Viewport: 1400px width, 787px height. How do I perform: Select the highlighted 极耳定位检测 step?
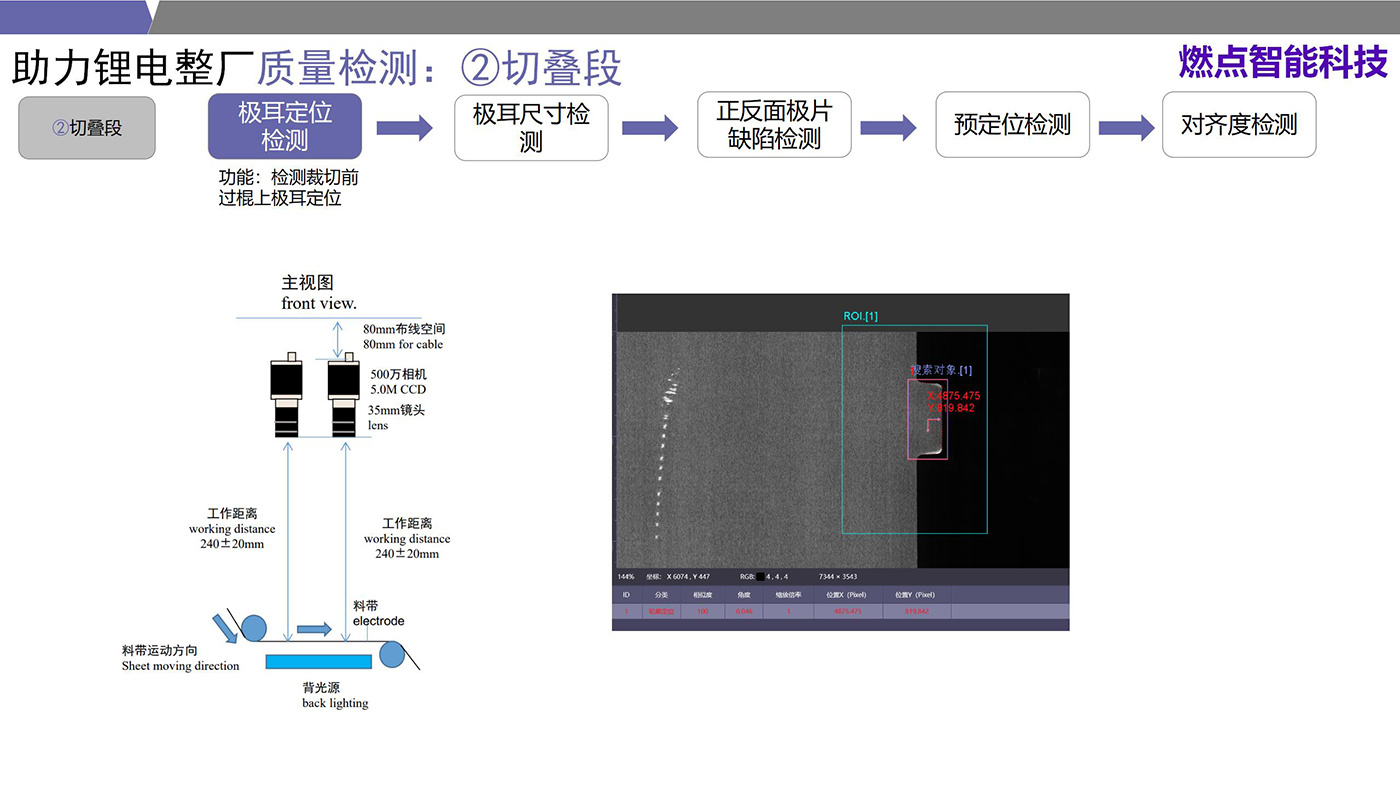284,126
